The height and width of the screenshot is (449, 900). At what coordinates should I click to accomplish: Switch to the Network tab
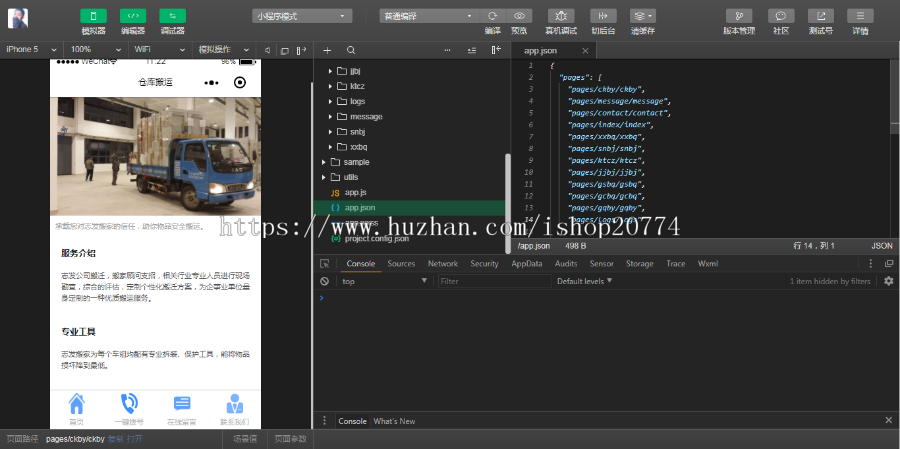click(x=443, y=264)
